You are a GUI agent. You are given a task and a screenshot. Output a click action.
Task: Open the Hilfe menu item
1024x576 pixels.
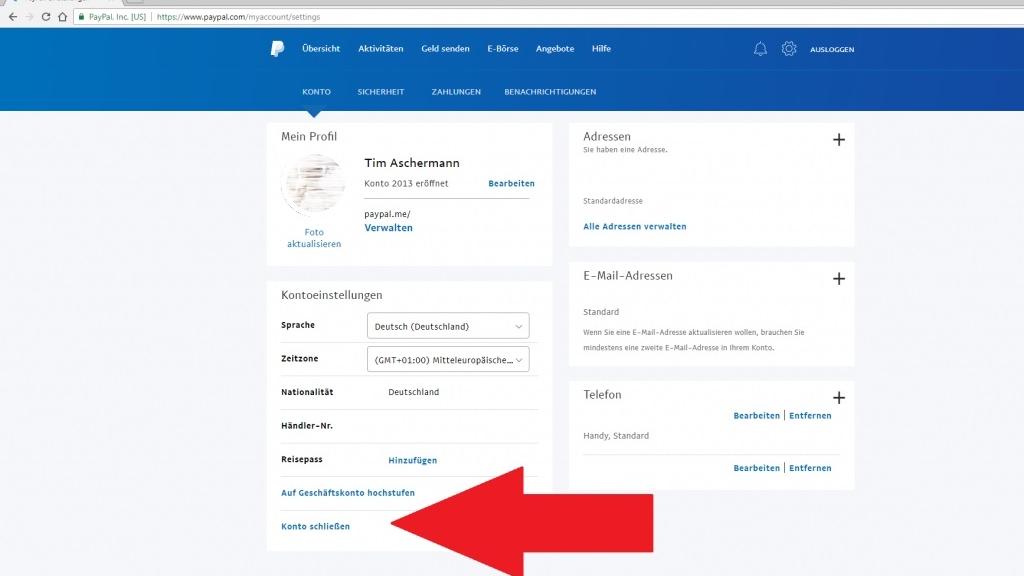[601, 48]
